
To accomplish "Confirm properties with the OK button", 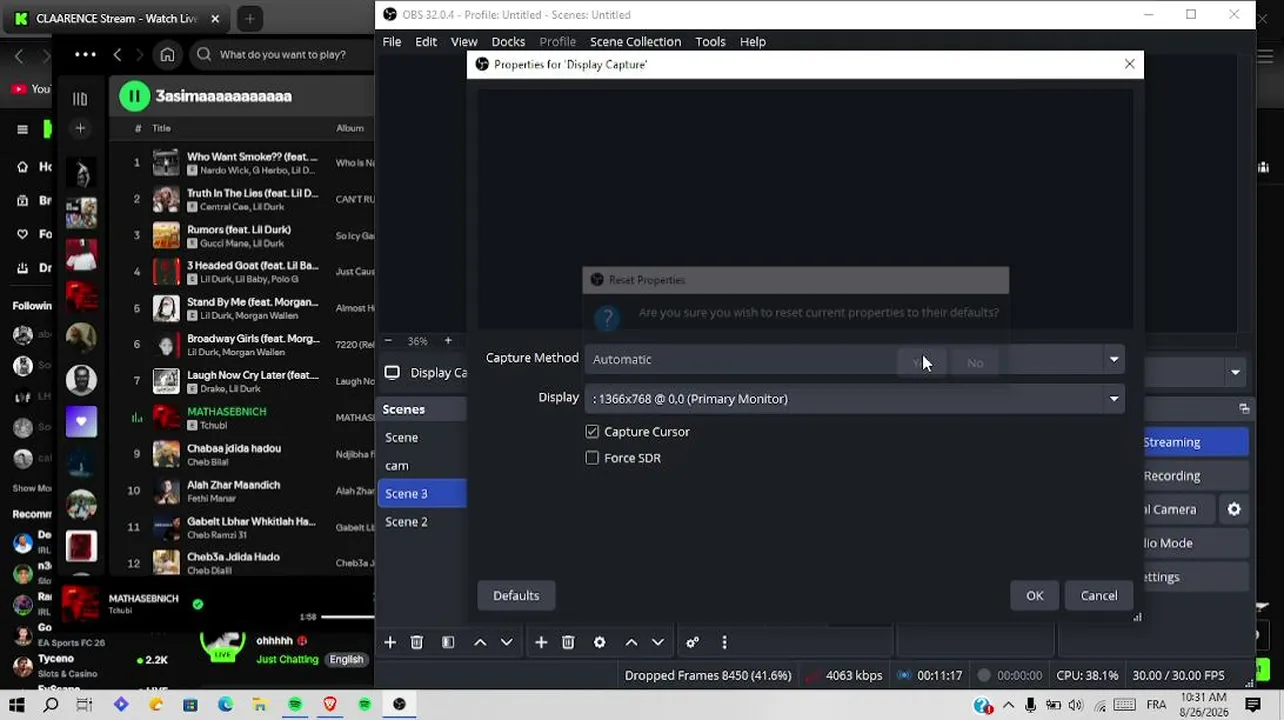I will point(1035,596).
